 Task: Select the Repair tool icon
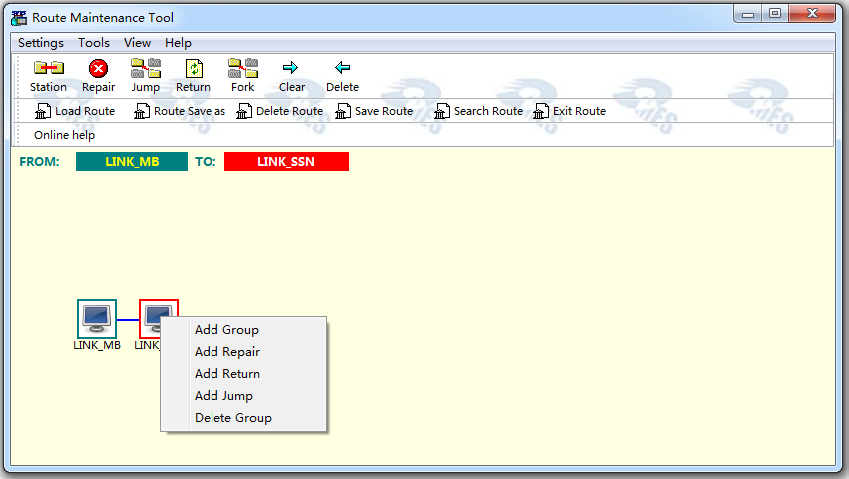(98, 69)
